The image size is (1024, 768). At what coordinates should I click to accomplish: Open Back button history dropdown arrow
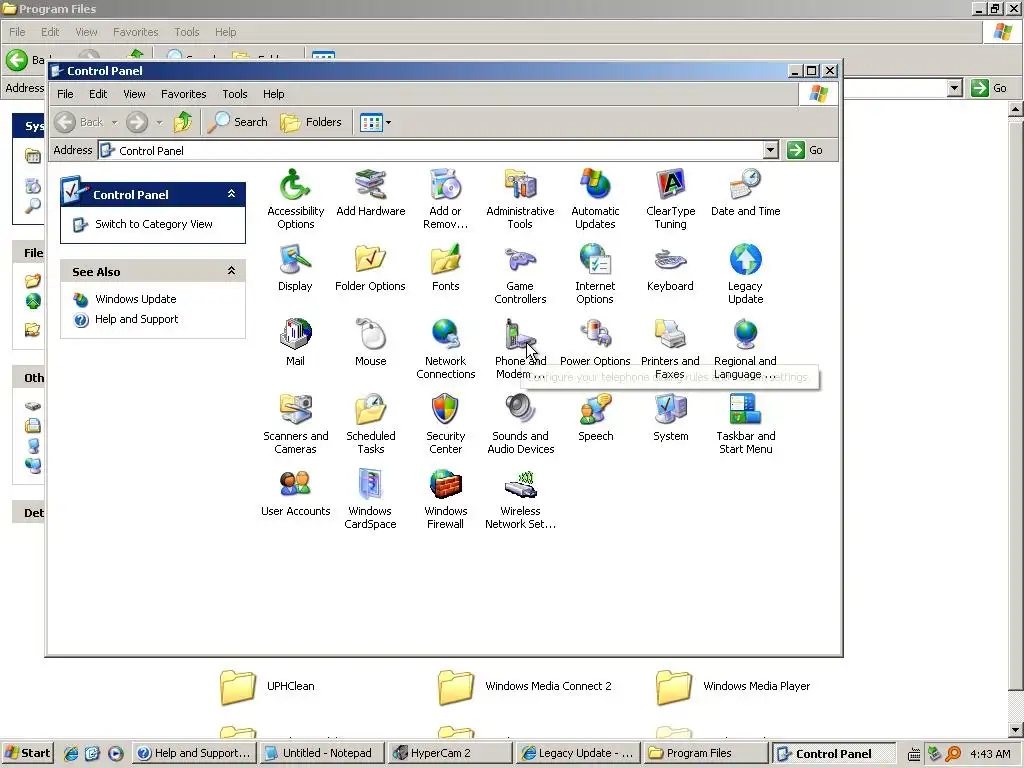coord(114,122)
